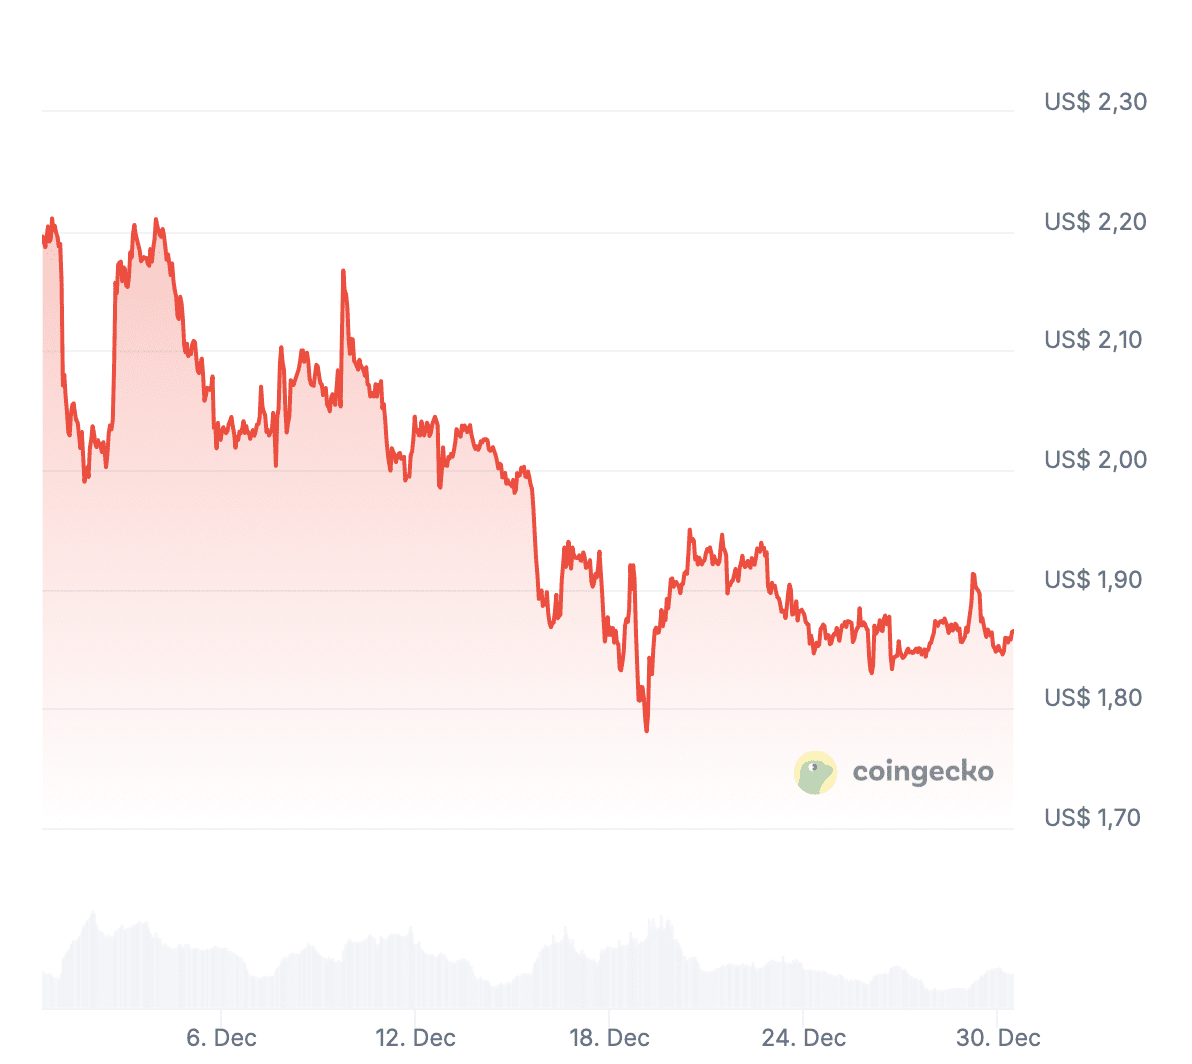Screen dimensions: 1192x1064
Task: Click the price line's starting leftmost point
Action: (x=43, y=238)
